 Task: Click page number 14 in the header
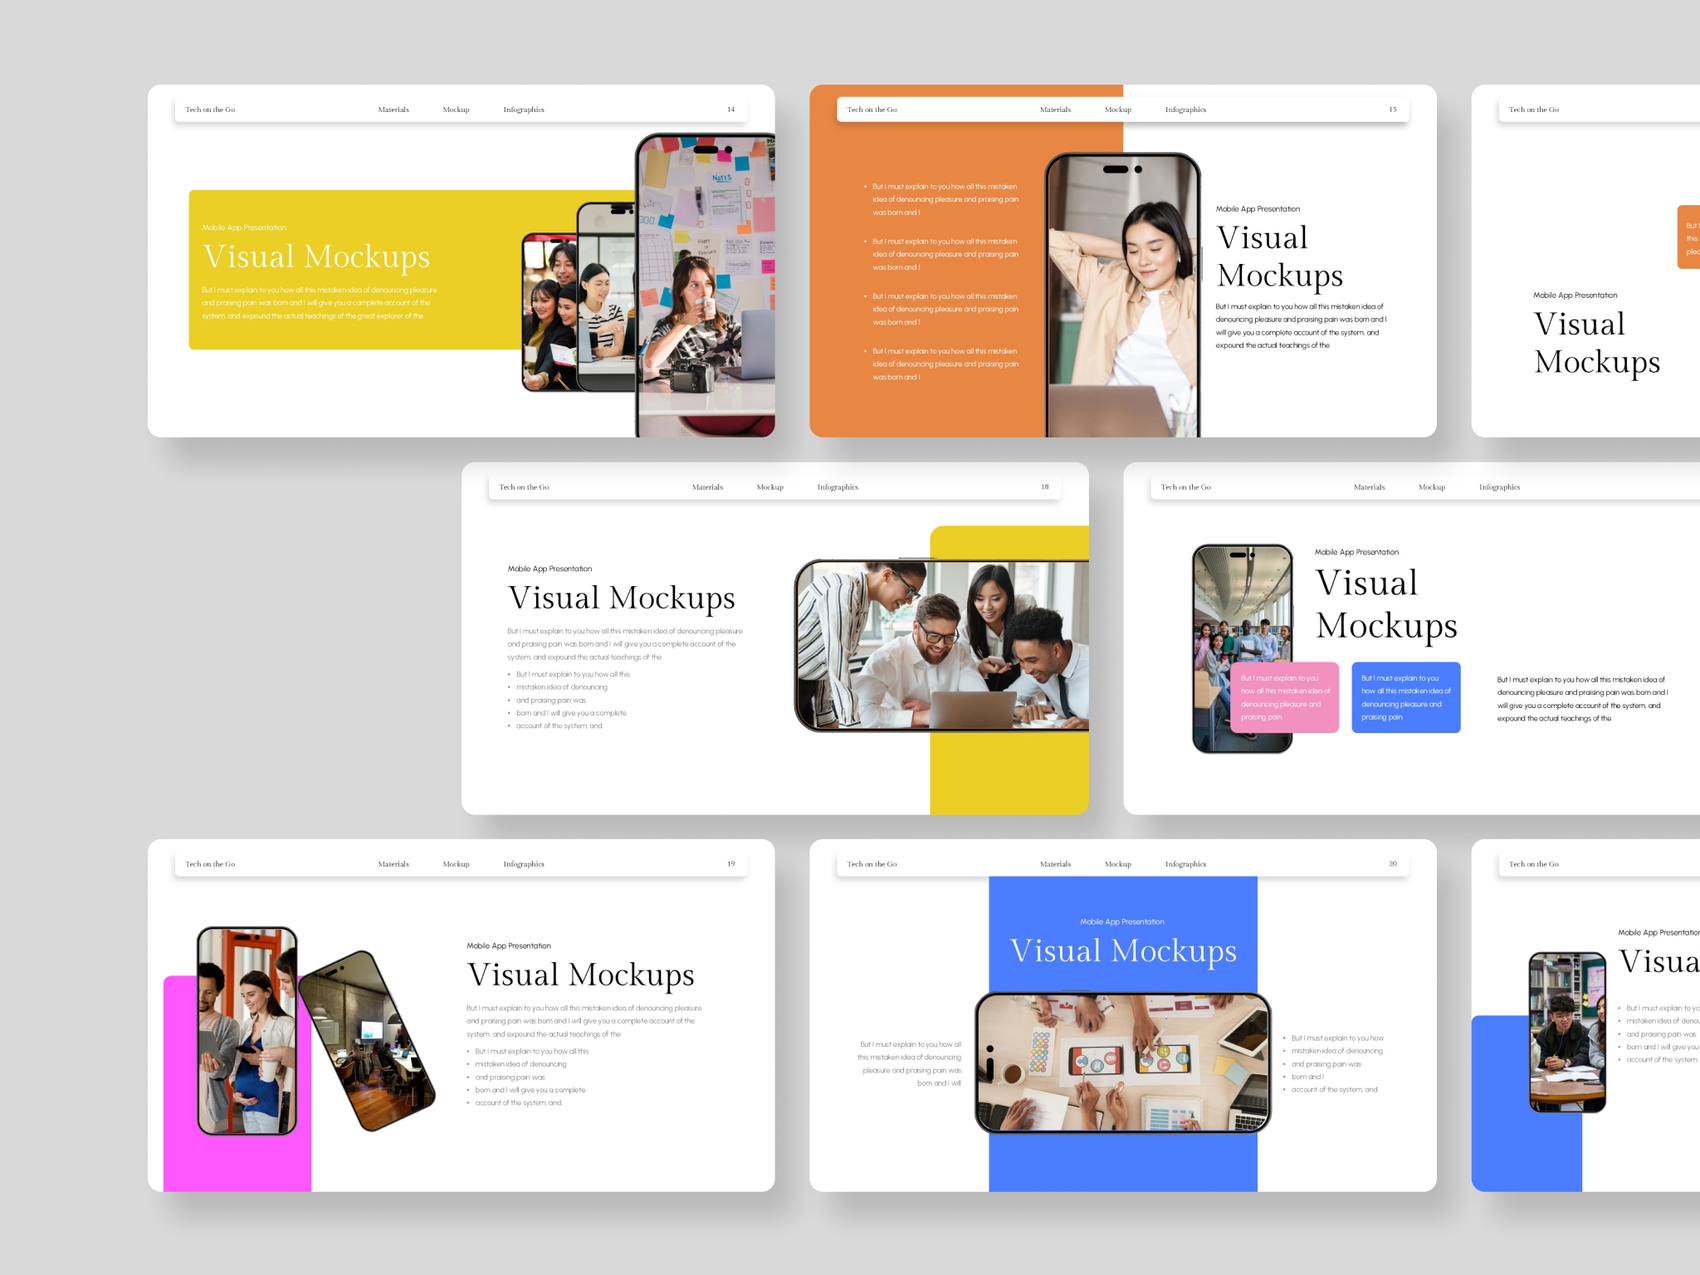731,110
